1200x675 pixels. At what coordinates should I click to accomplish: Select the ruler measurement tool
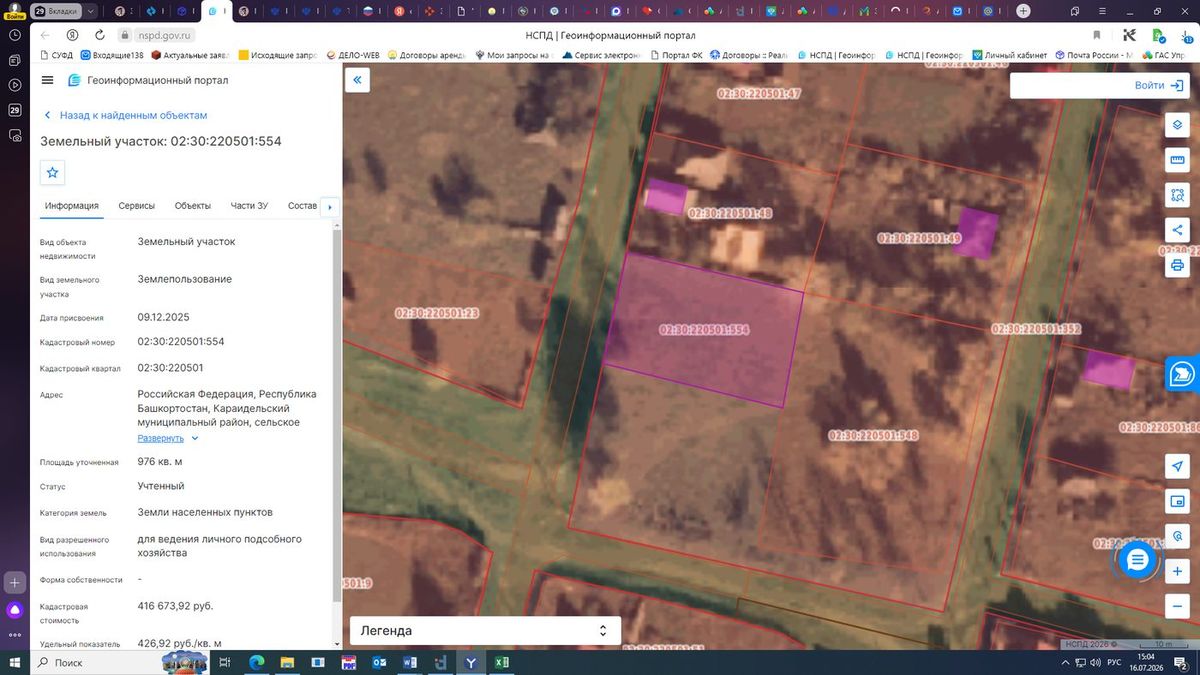pyautogui.click(x=1178, y=160)
